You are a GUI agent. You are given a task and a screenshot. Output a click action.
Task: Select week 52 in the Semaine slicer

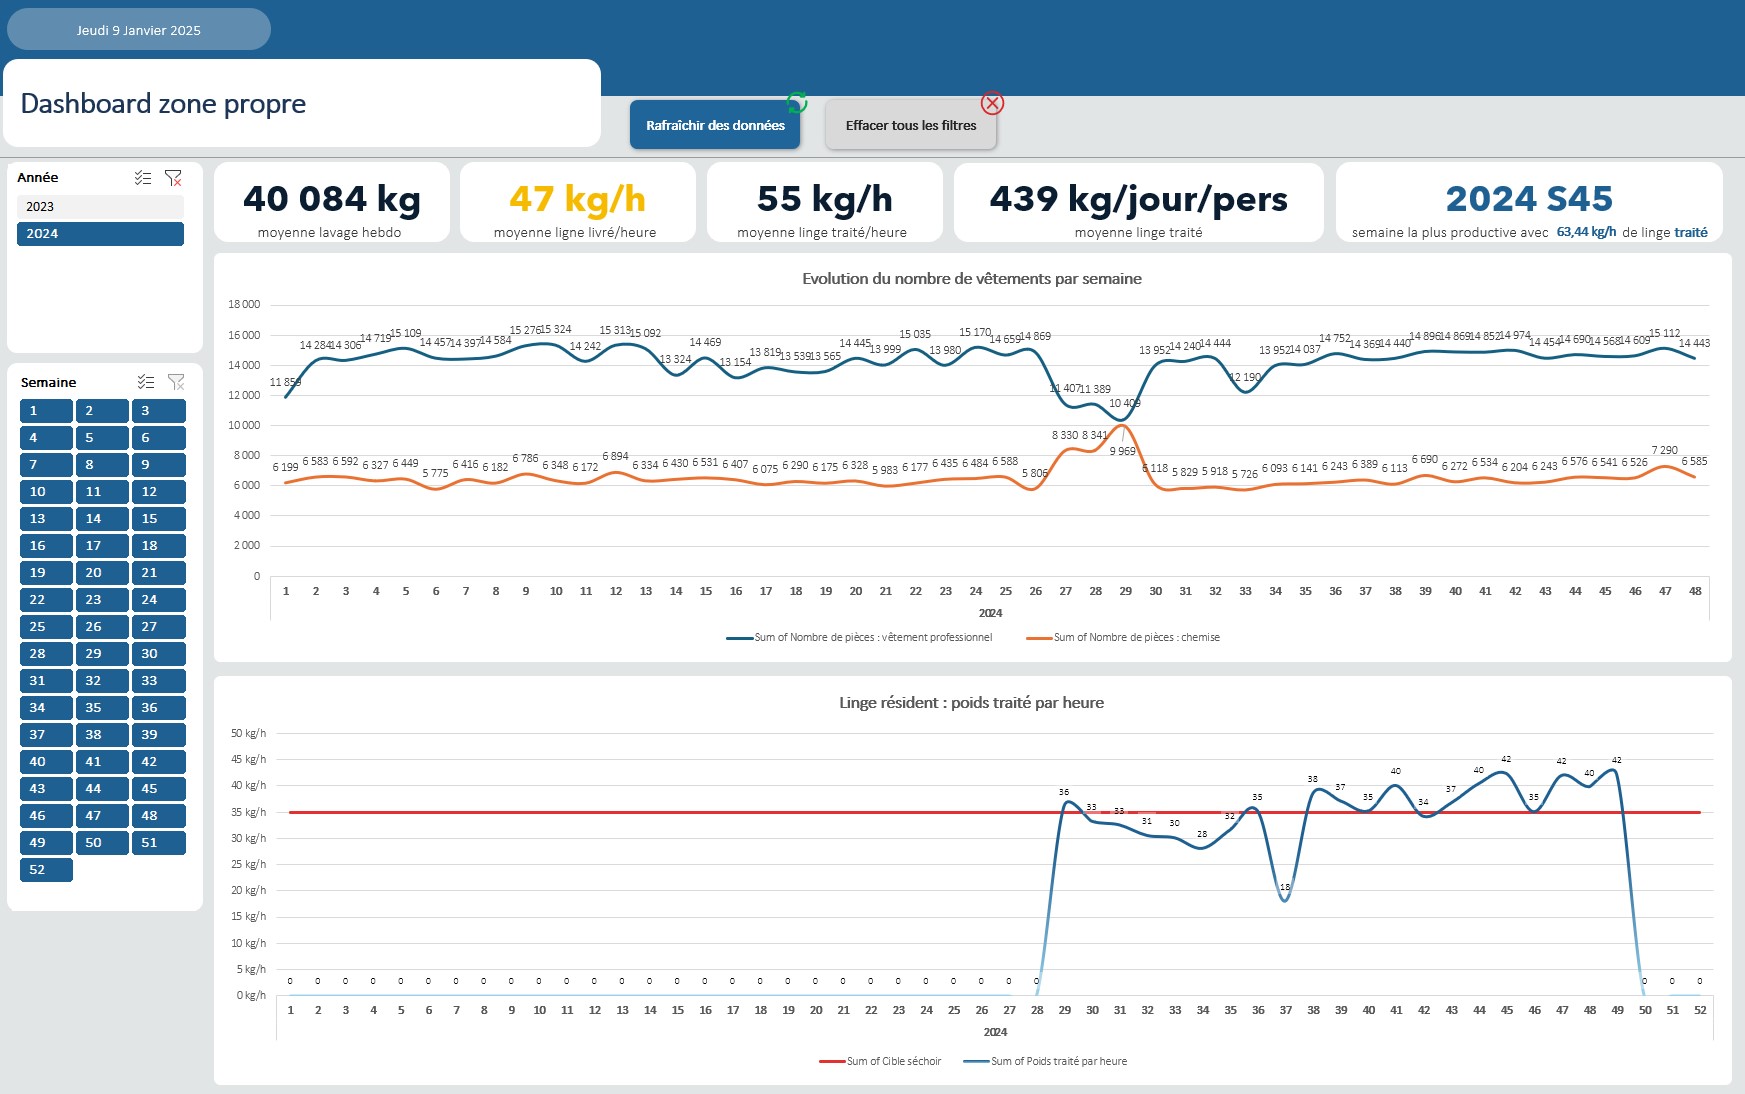[45, 870]
